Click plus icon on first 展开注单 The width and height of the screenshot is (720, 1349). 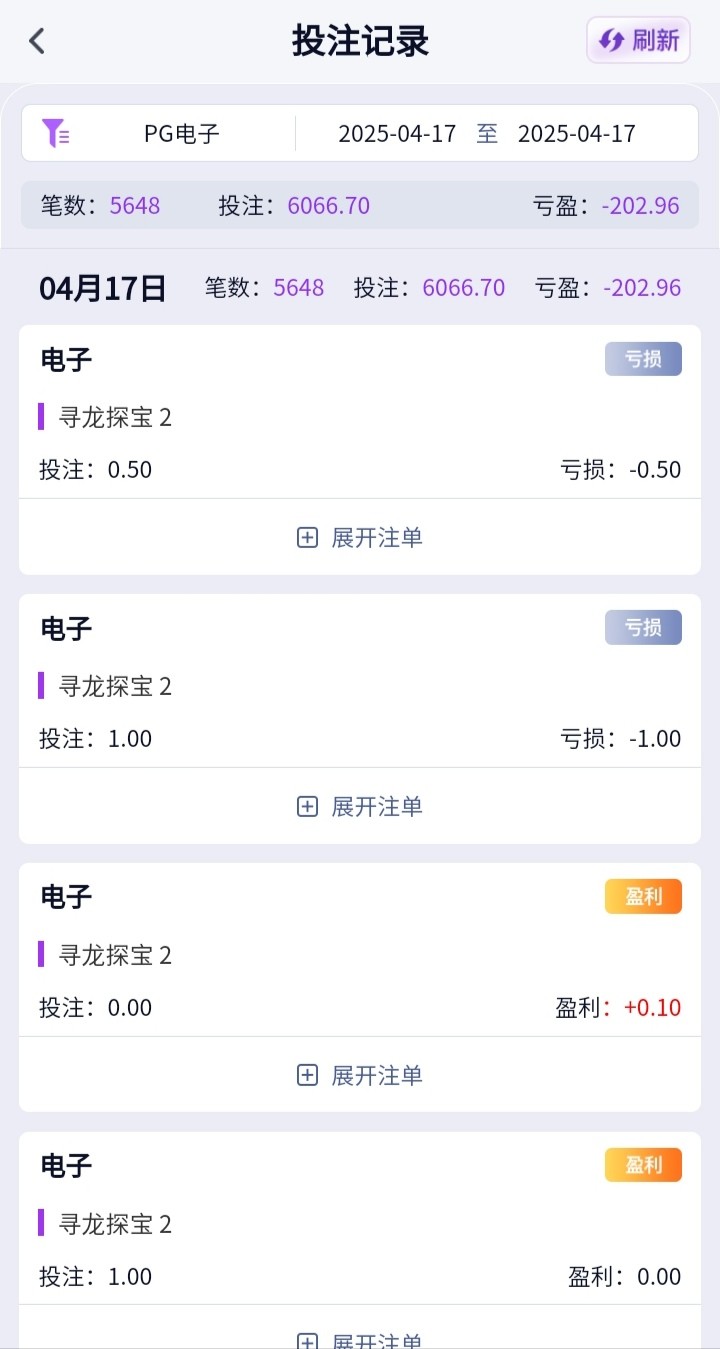point(308,538)
